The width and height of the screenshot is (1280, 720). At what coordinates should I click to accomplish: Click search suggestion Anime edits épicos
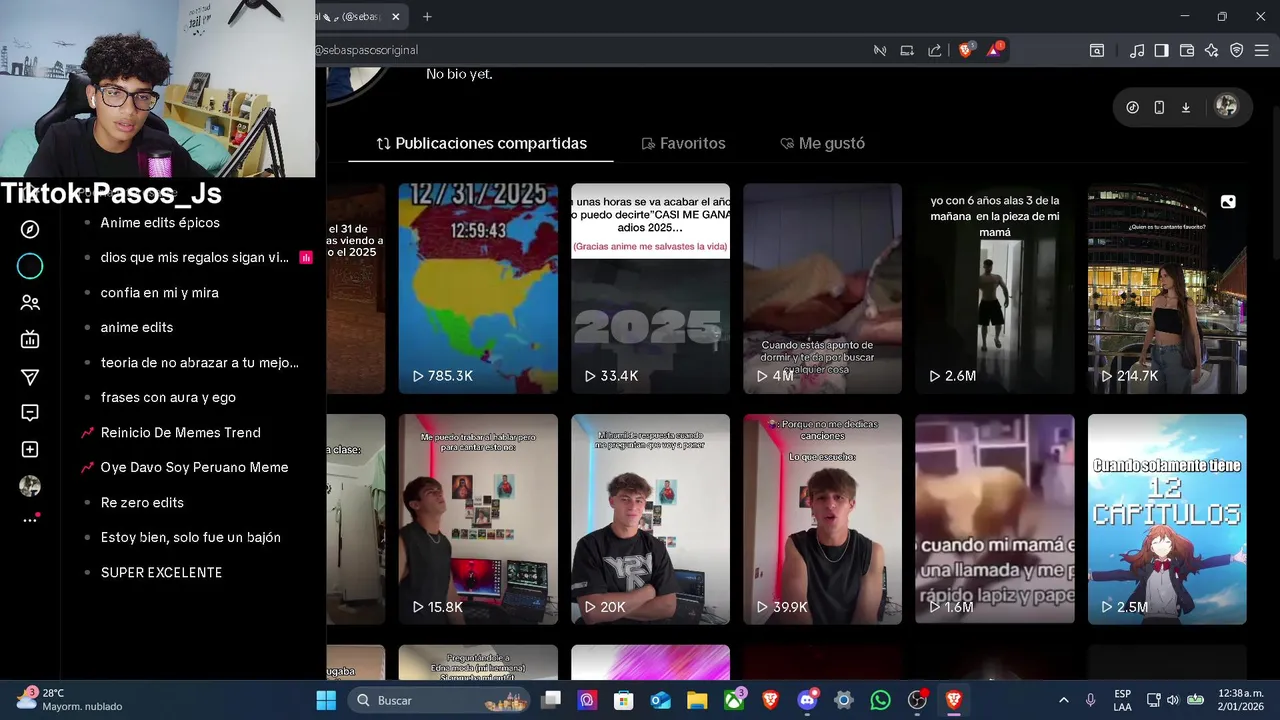[x=160, y=222]
